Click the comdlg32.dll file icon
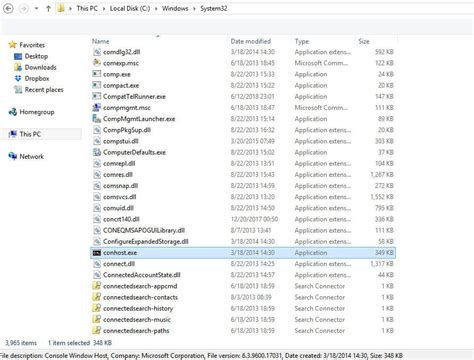Screen dimensions: 474x360 click(x=97, y=52)
